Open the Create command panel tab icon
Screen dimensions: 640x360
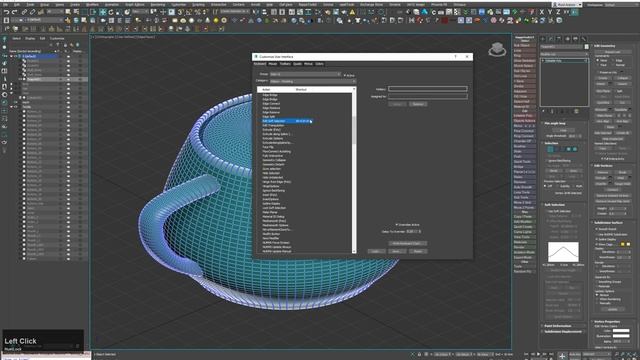pos(543,39)
